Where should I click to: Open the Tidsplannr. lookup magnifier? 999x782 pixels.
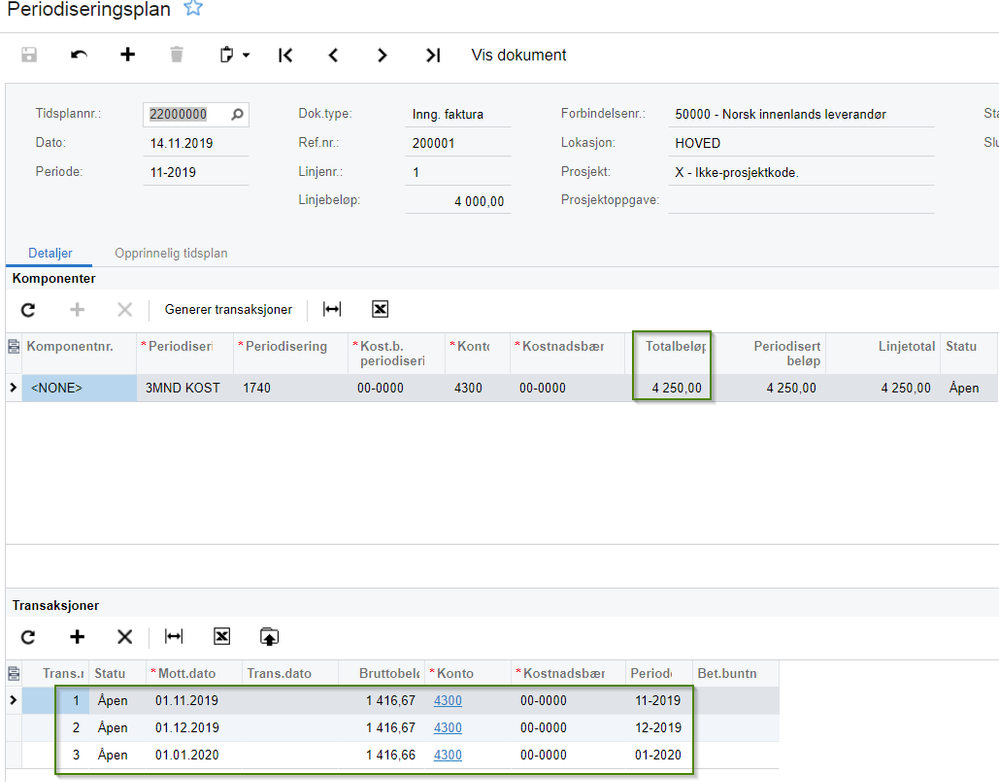pos(237,115)
